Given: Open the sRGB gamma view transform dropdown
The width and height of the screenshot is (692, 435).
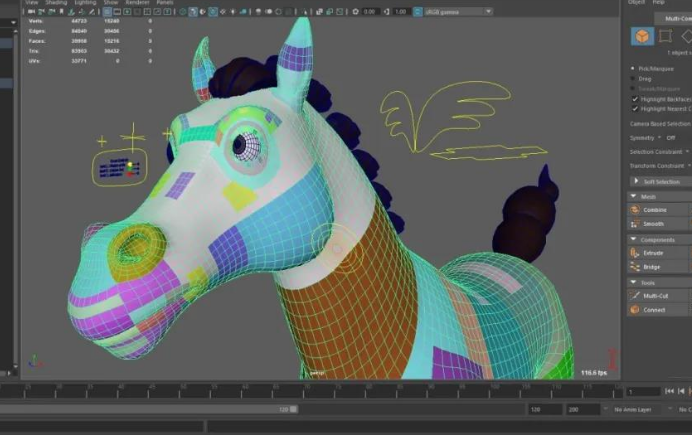Looking at the screenshot, I should point(458,12).
